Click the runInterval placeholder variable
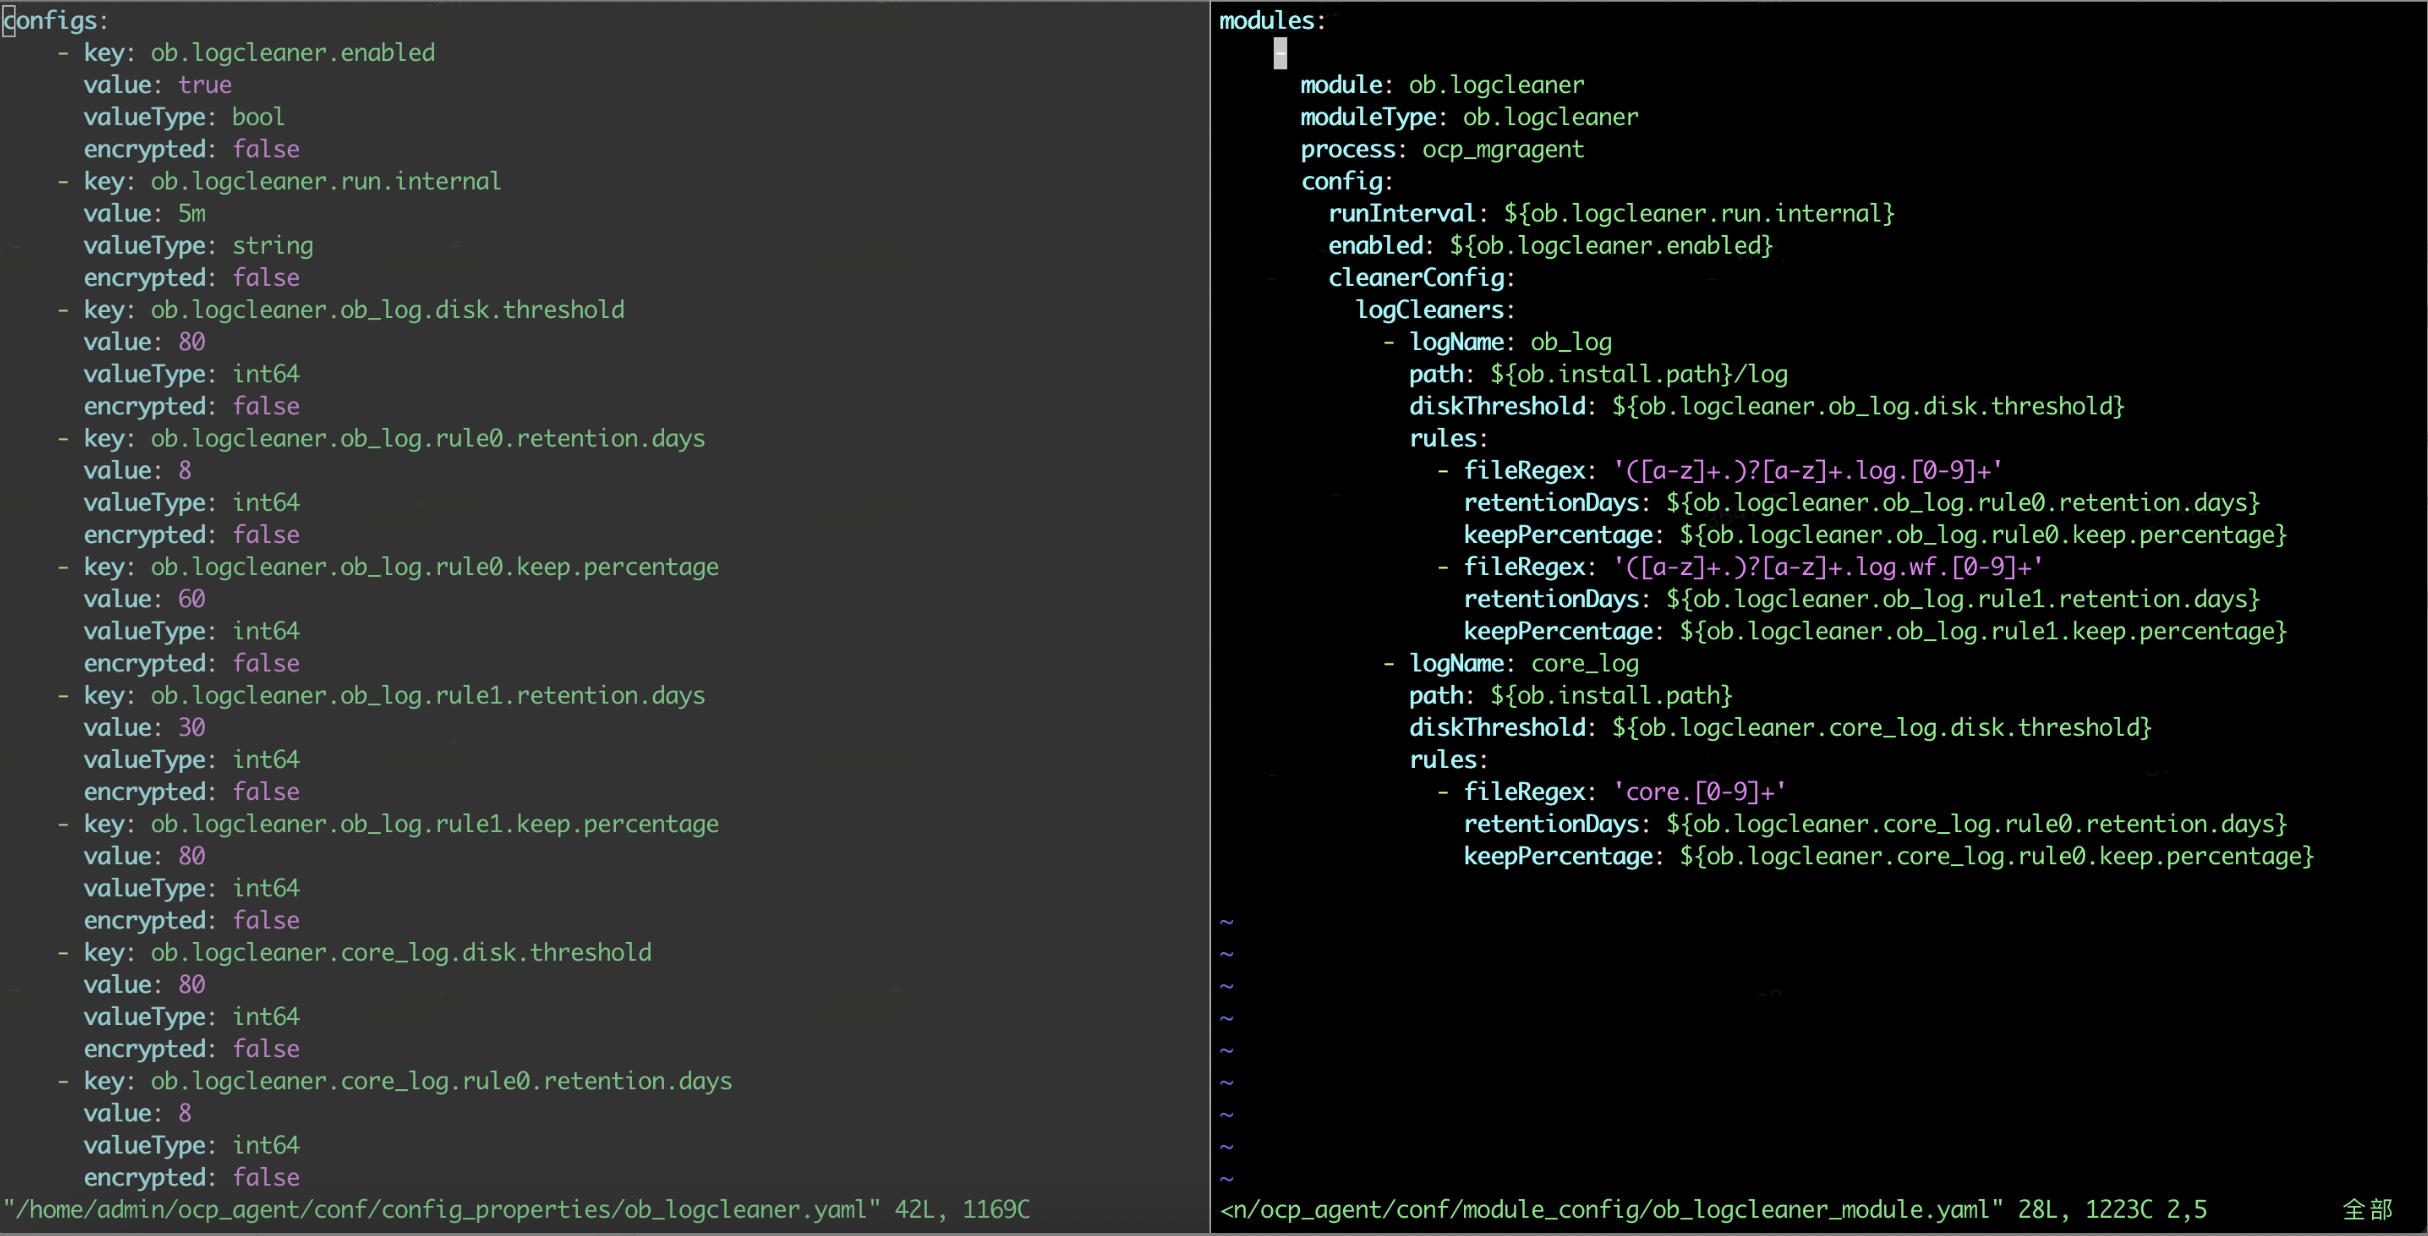The image size is (2428, 1236). (1699, 214)
